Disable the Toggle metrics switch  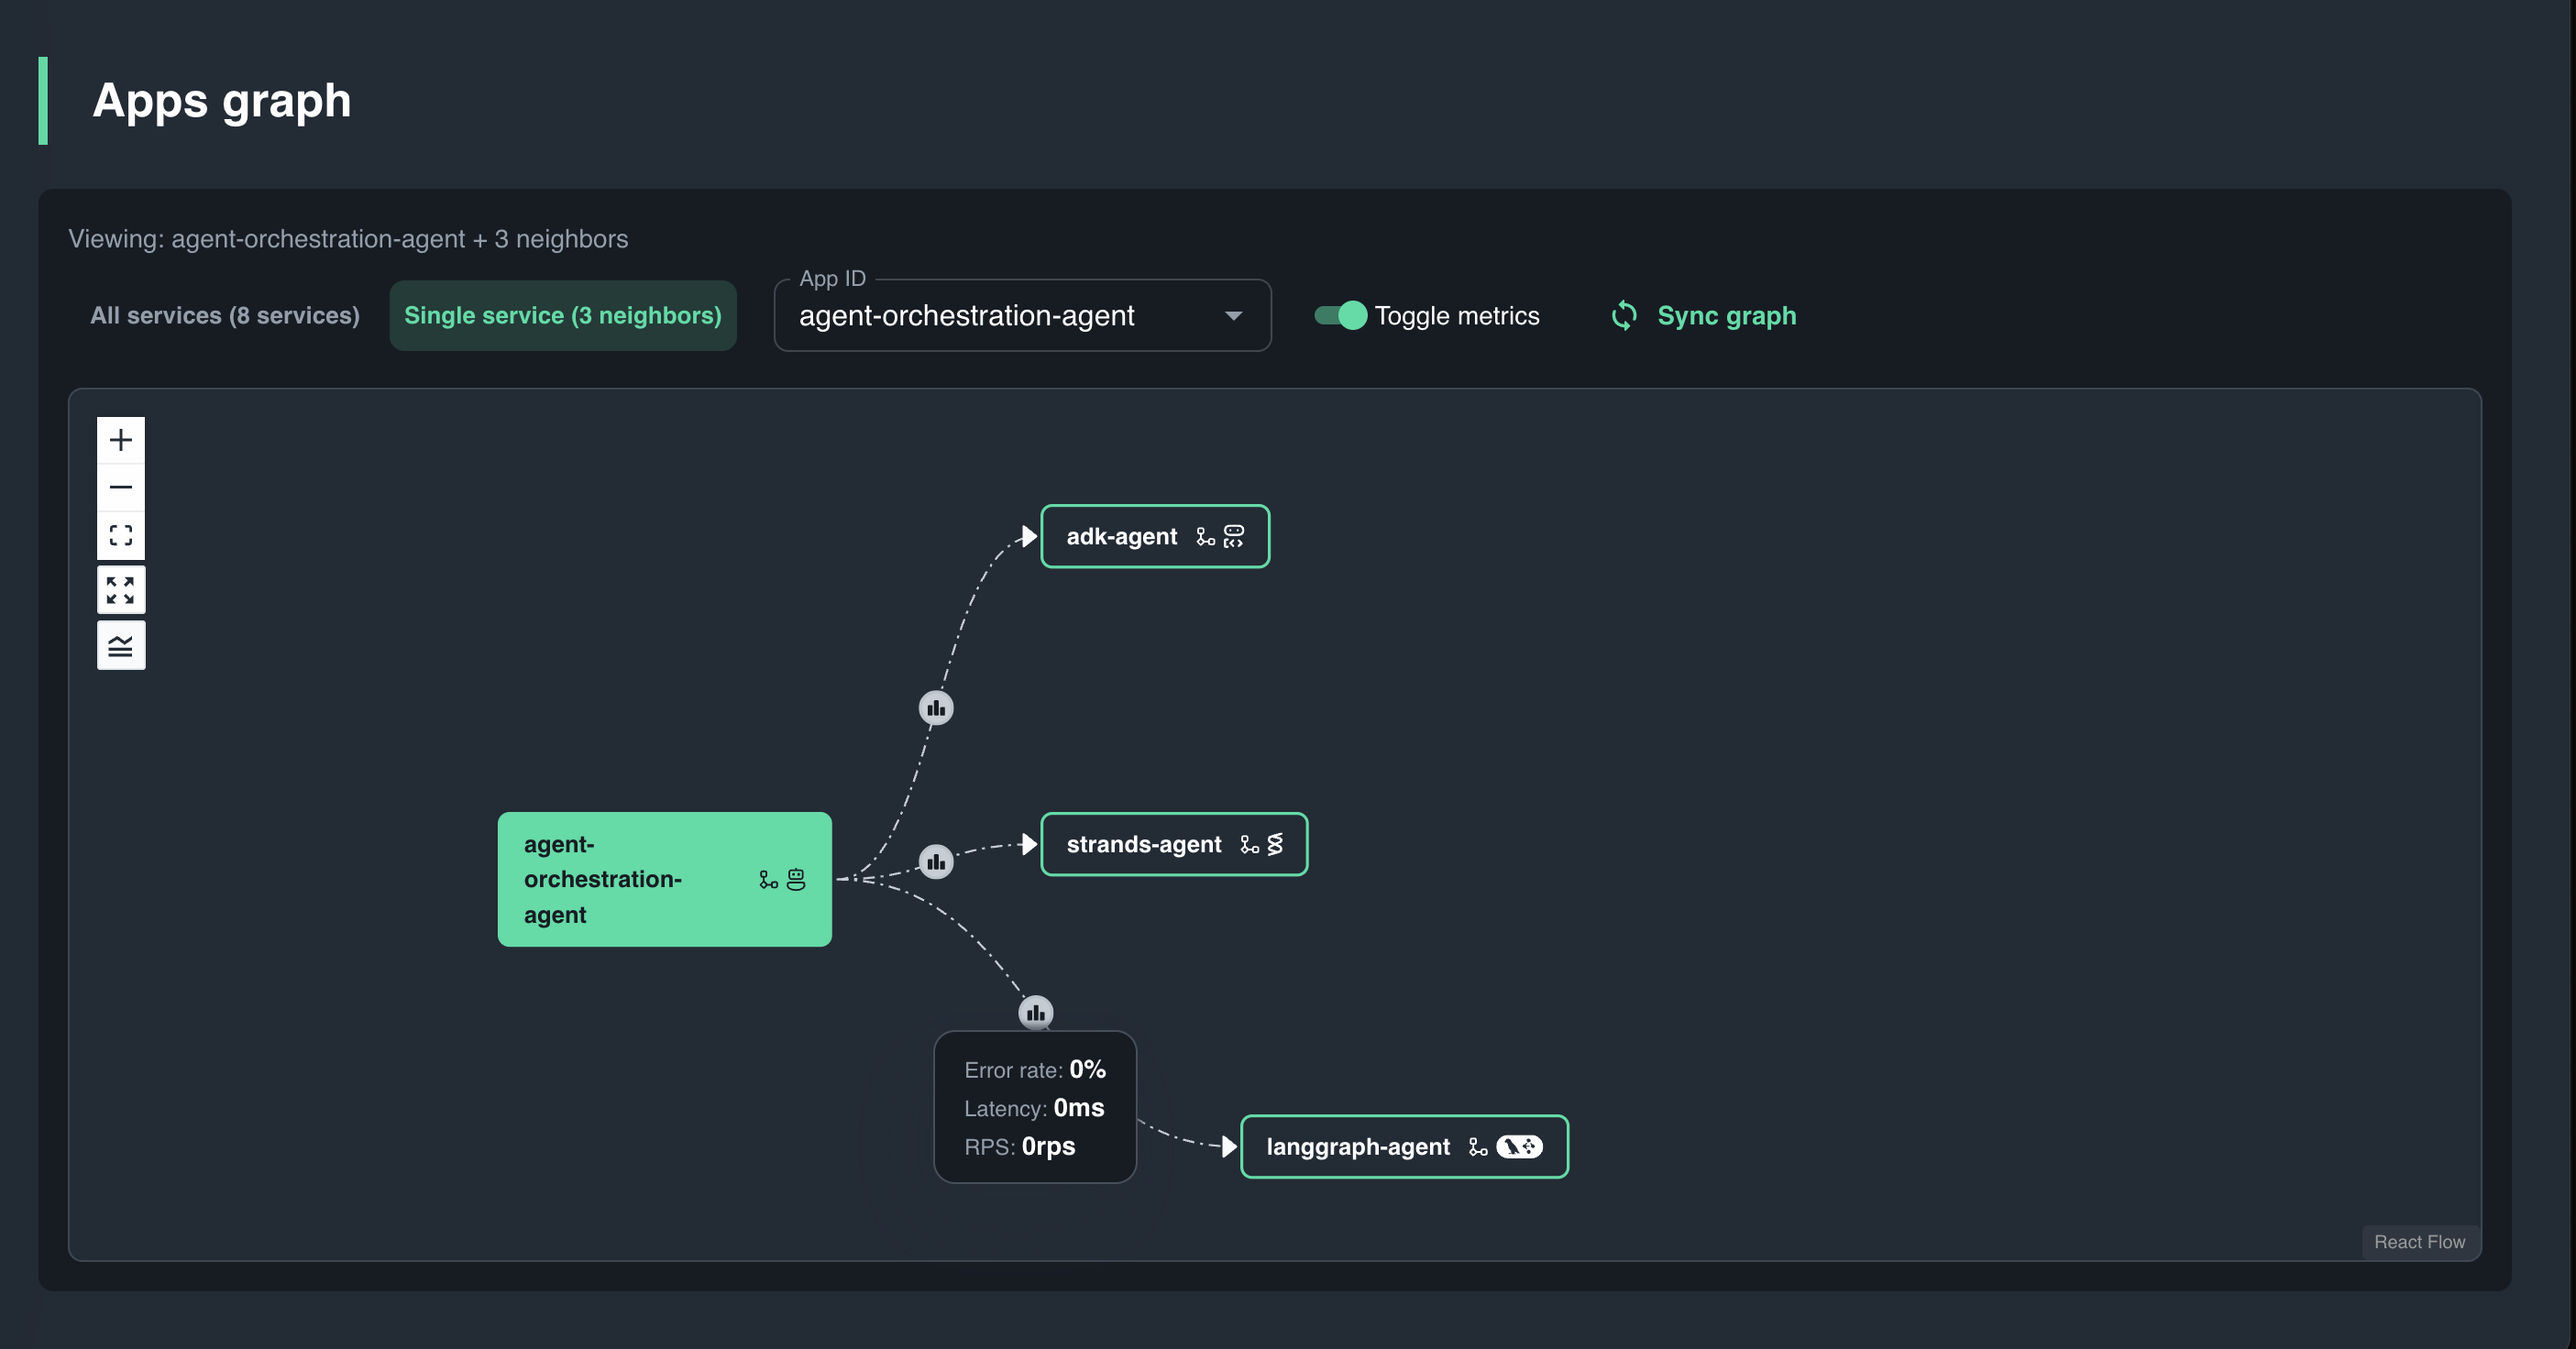pos(1340,316)
